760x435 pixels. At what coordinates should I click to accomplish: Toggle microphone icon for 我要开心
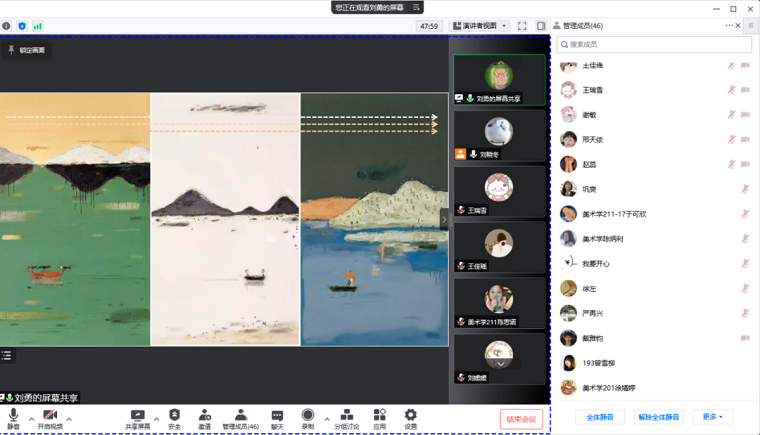(745, 263)
